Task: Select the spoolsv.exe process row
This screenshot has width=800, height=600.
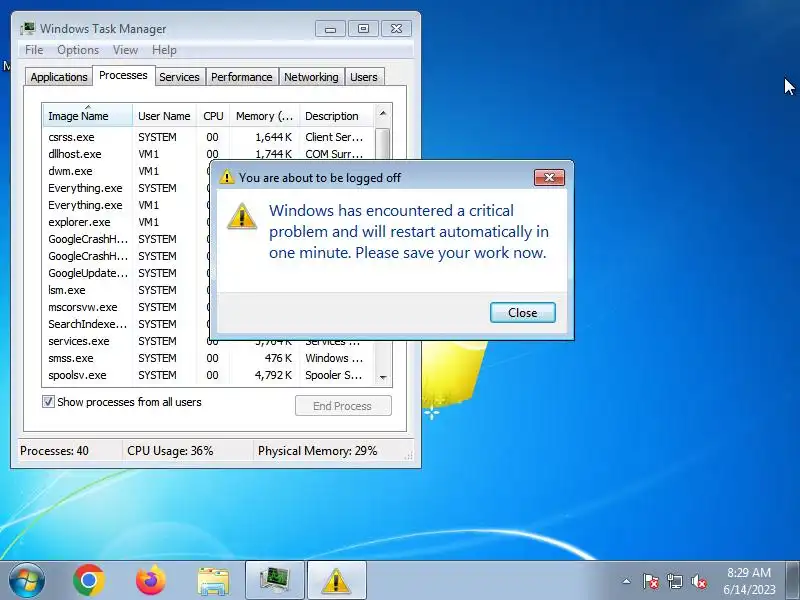Action: pyautogui.click(x=208, y=375)
